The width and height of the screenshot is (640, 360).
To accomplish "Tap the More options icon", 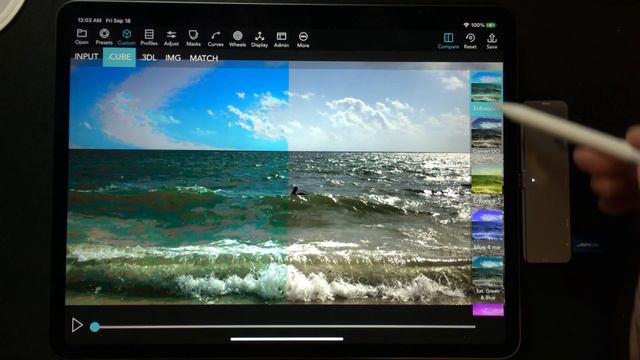I will click(303, 40).
